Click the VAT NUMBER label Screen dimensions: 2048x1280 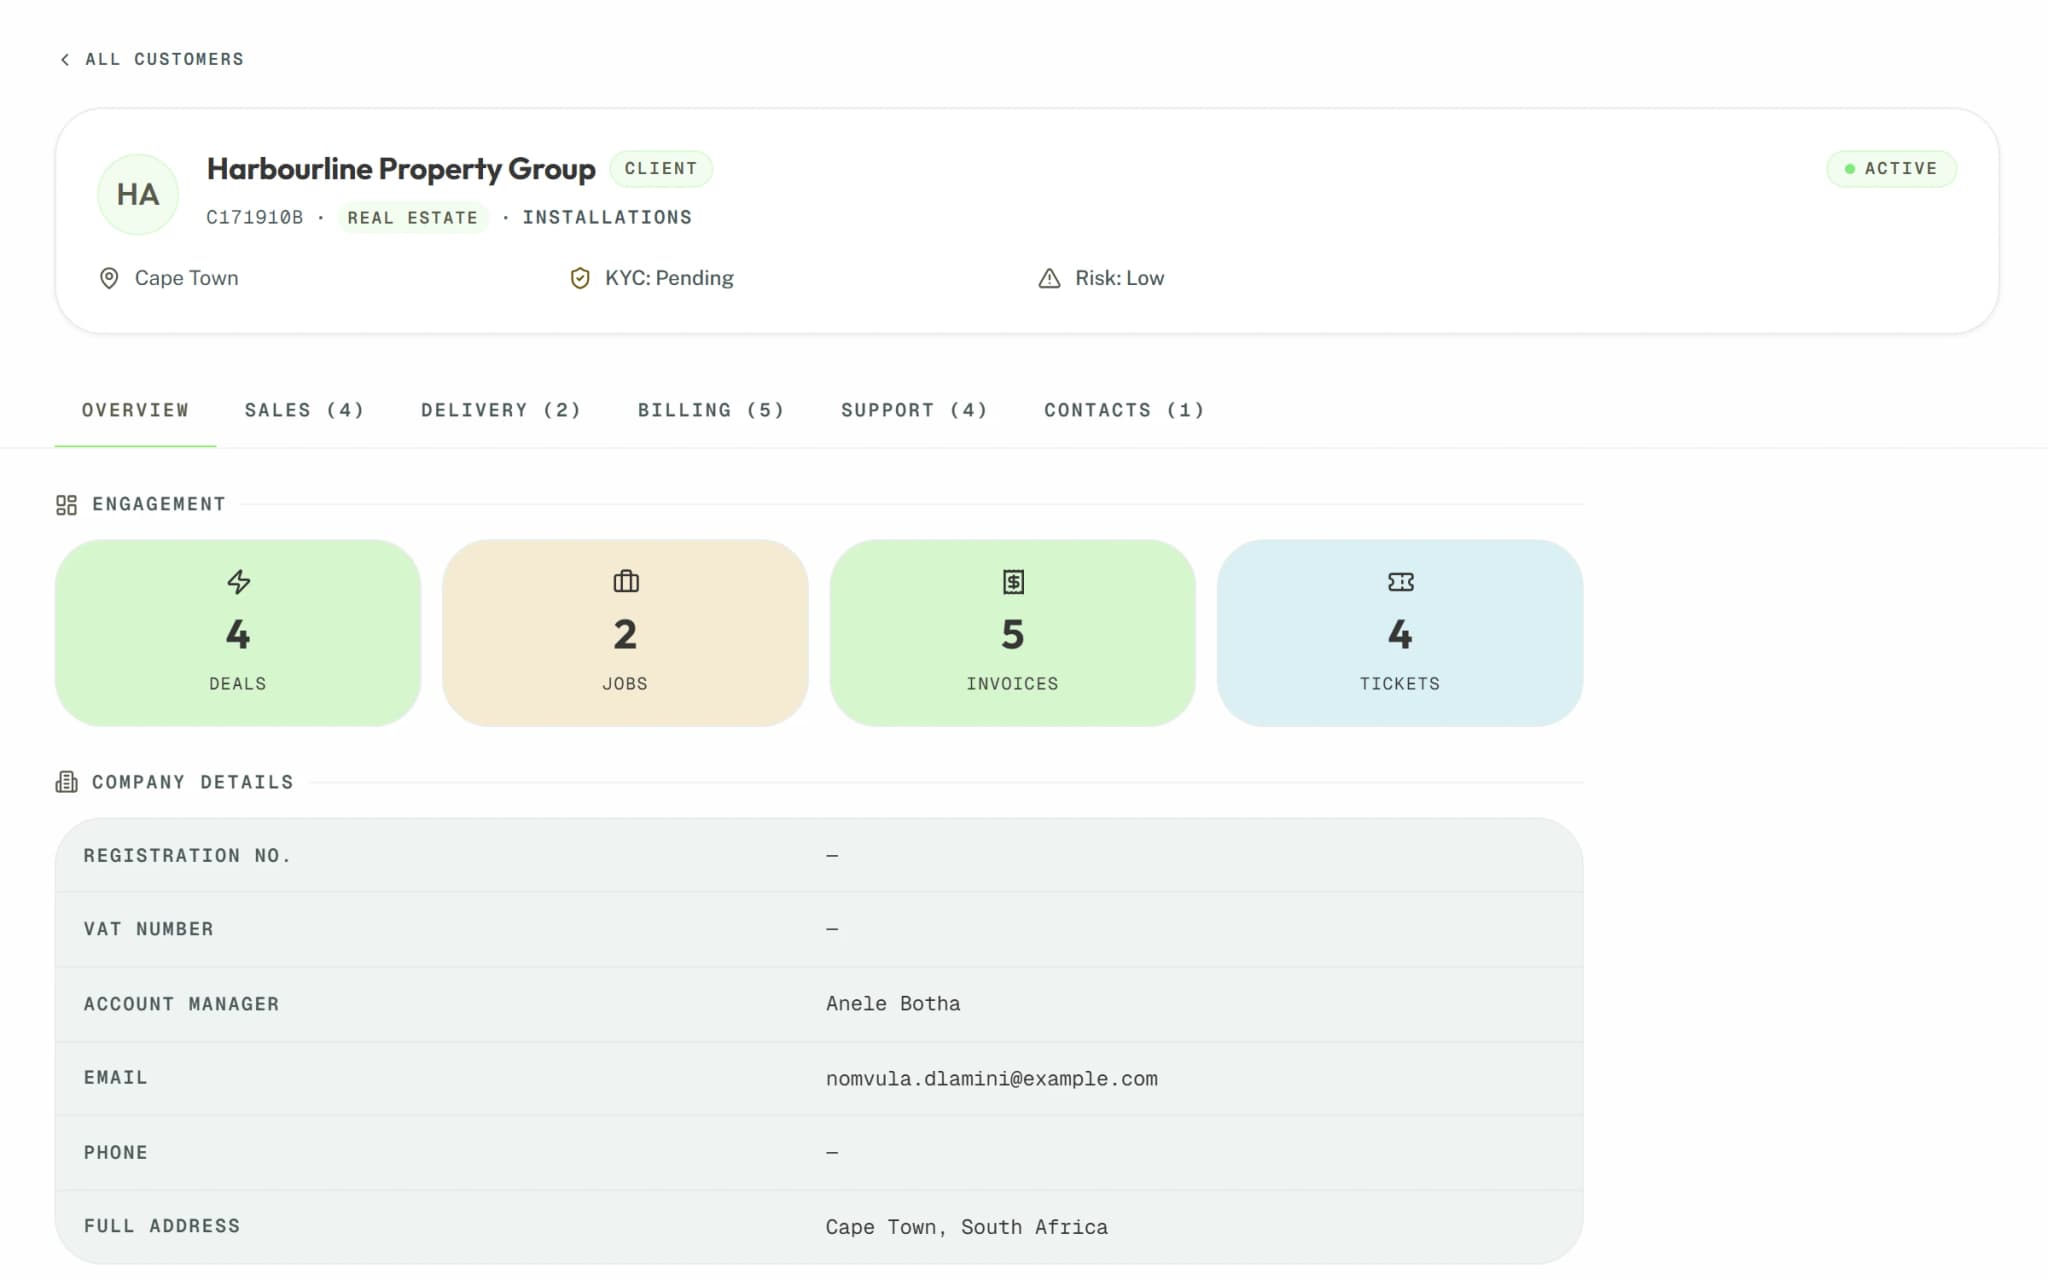point(149,929)
